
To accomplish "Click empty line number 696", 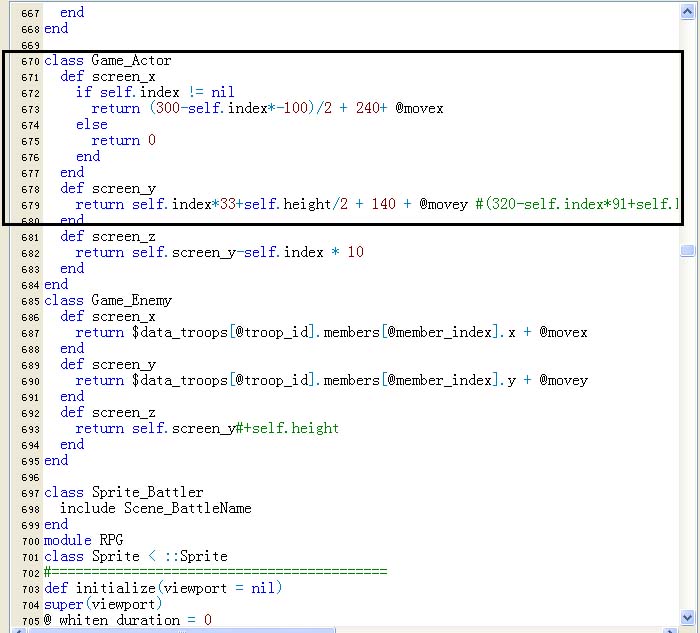I will coord(30,477).
